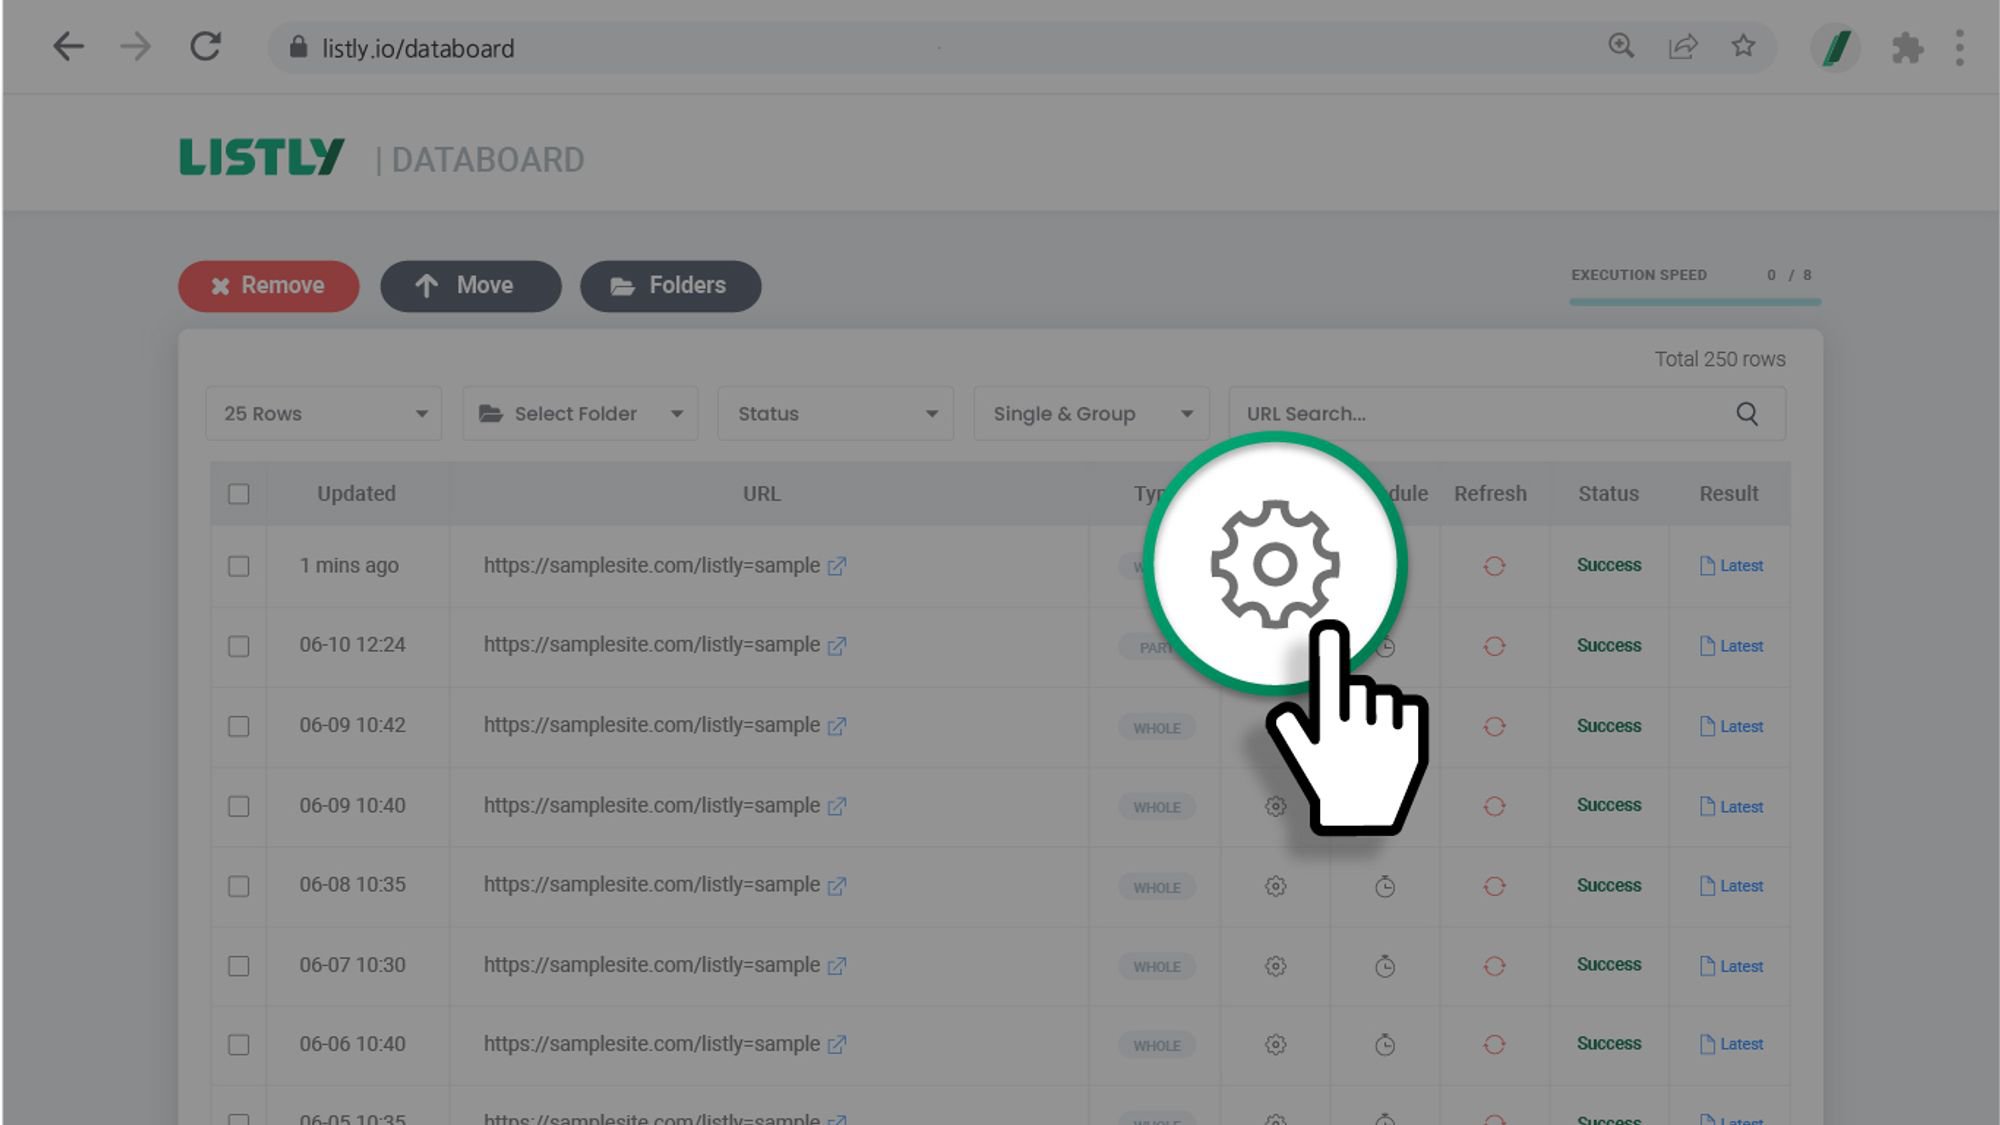This screenshot has height=1125, width=2000.
Task: Click the URL search magnifier icon
Action: click(x=1746, y=414)
